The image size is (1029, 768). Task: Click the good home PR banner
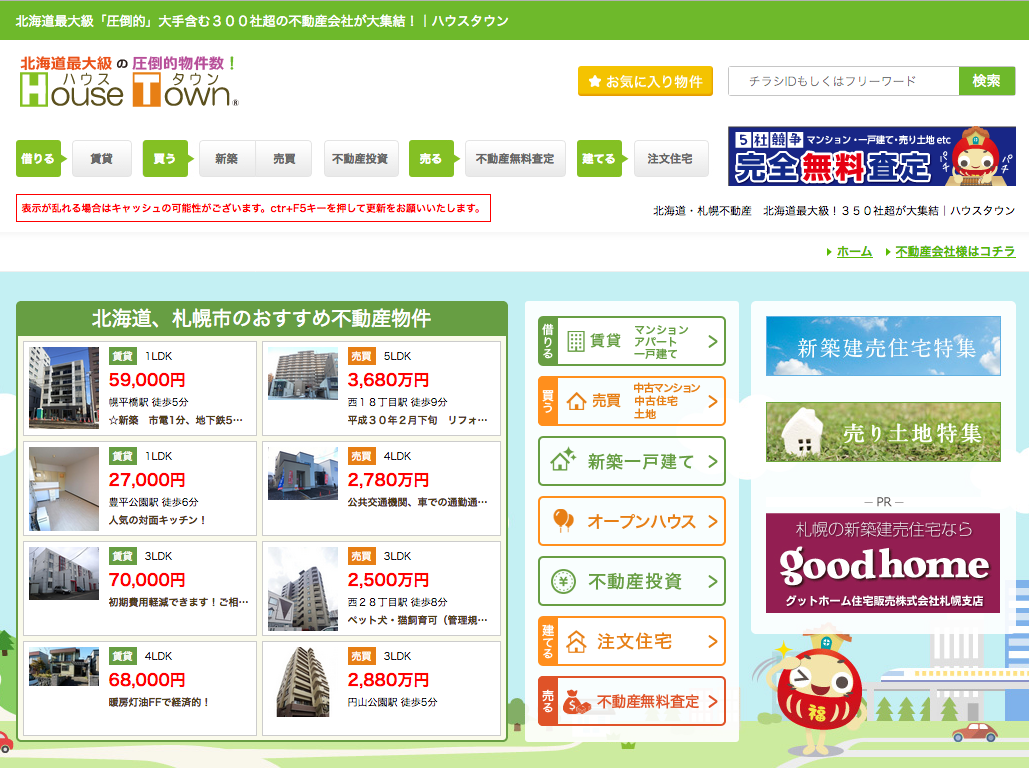[882, 563]
